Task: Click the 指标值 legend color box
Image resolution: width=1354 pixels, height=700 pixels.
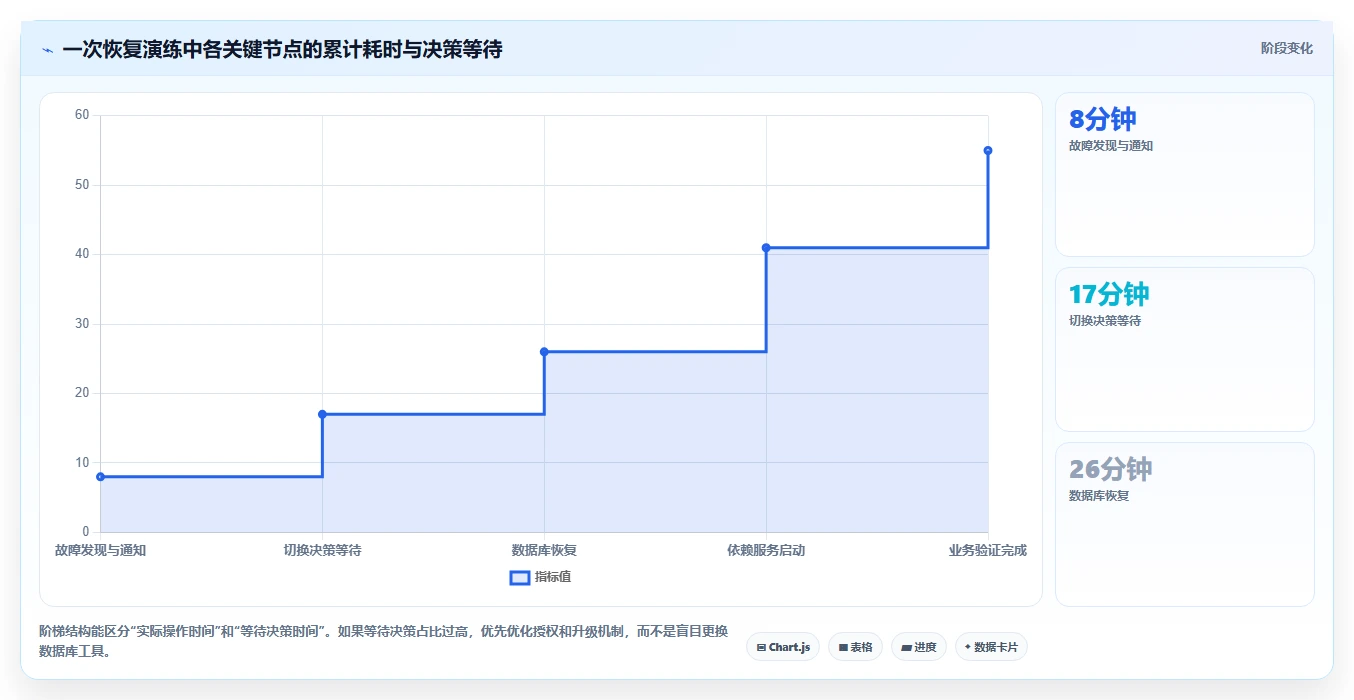Action: click(x=520, y=577)
